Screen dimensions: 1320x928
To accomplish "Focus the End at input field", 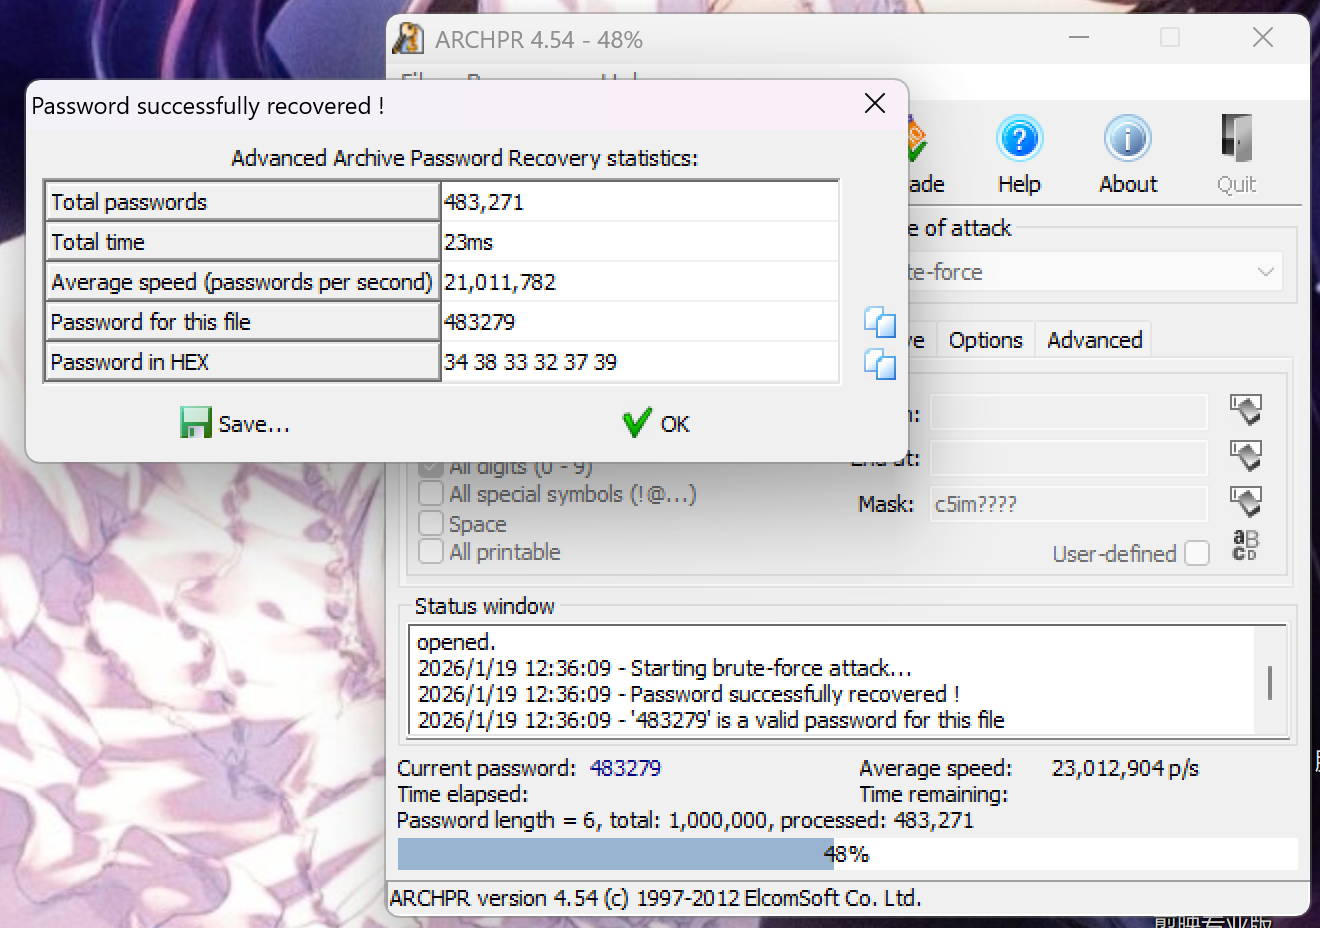I will click(x=1068, y=458).
